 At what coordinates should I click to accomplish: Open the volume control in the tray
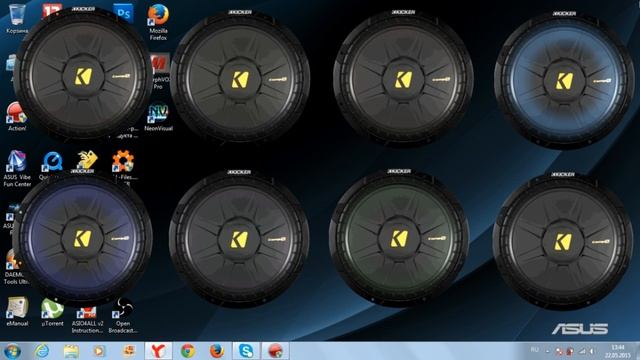click(591, 351)
